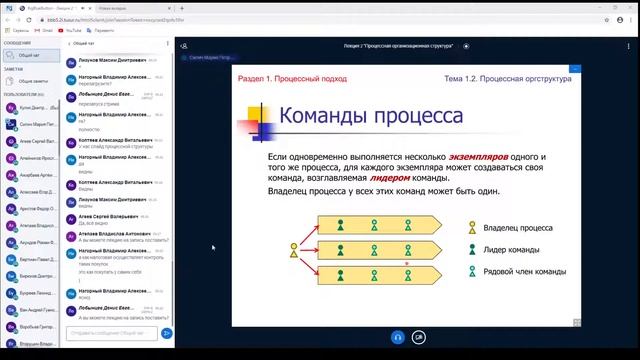
Task: Open the Сервисы apps bookmark
Action: coord(17,31)
